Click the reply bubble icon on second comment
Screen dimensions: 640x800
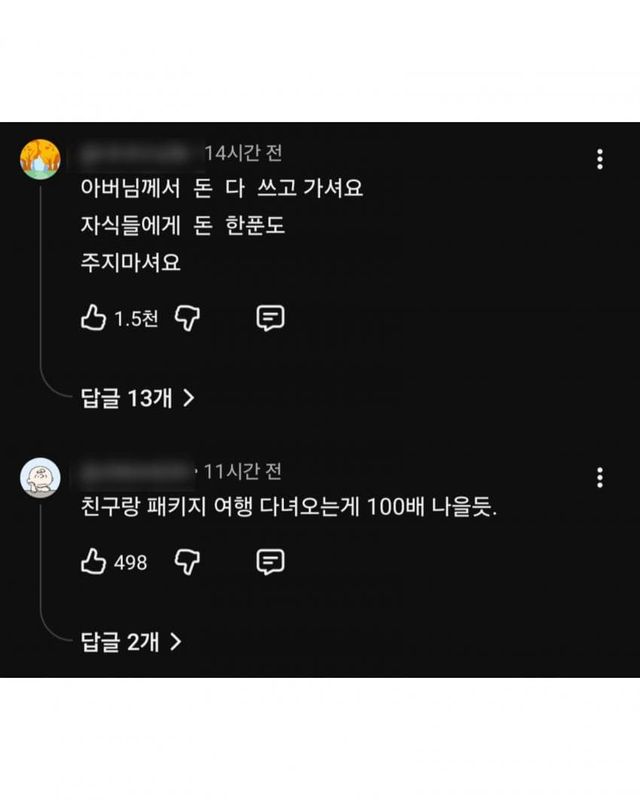click(268, 563)
